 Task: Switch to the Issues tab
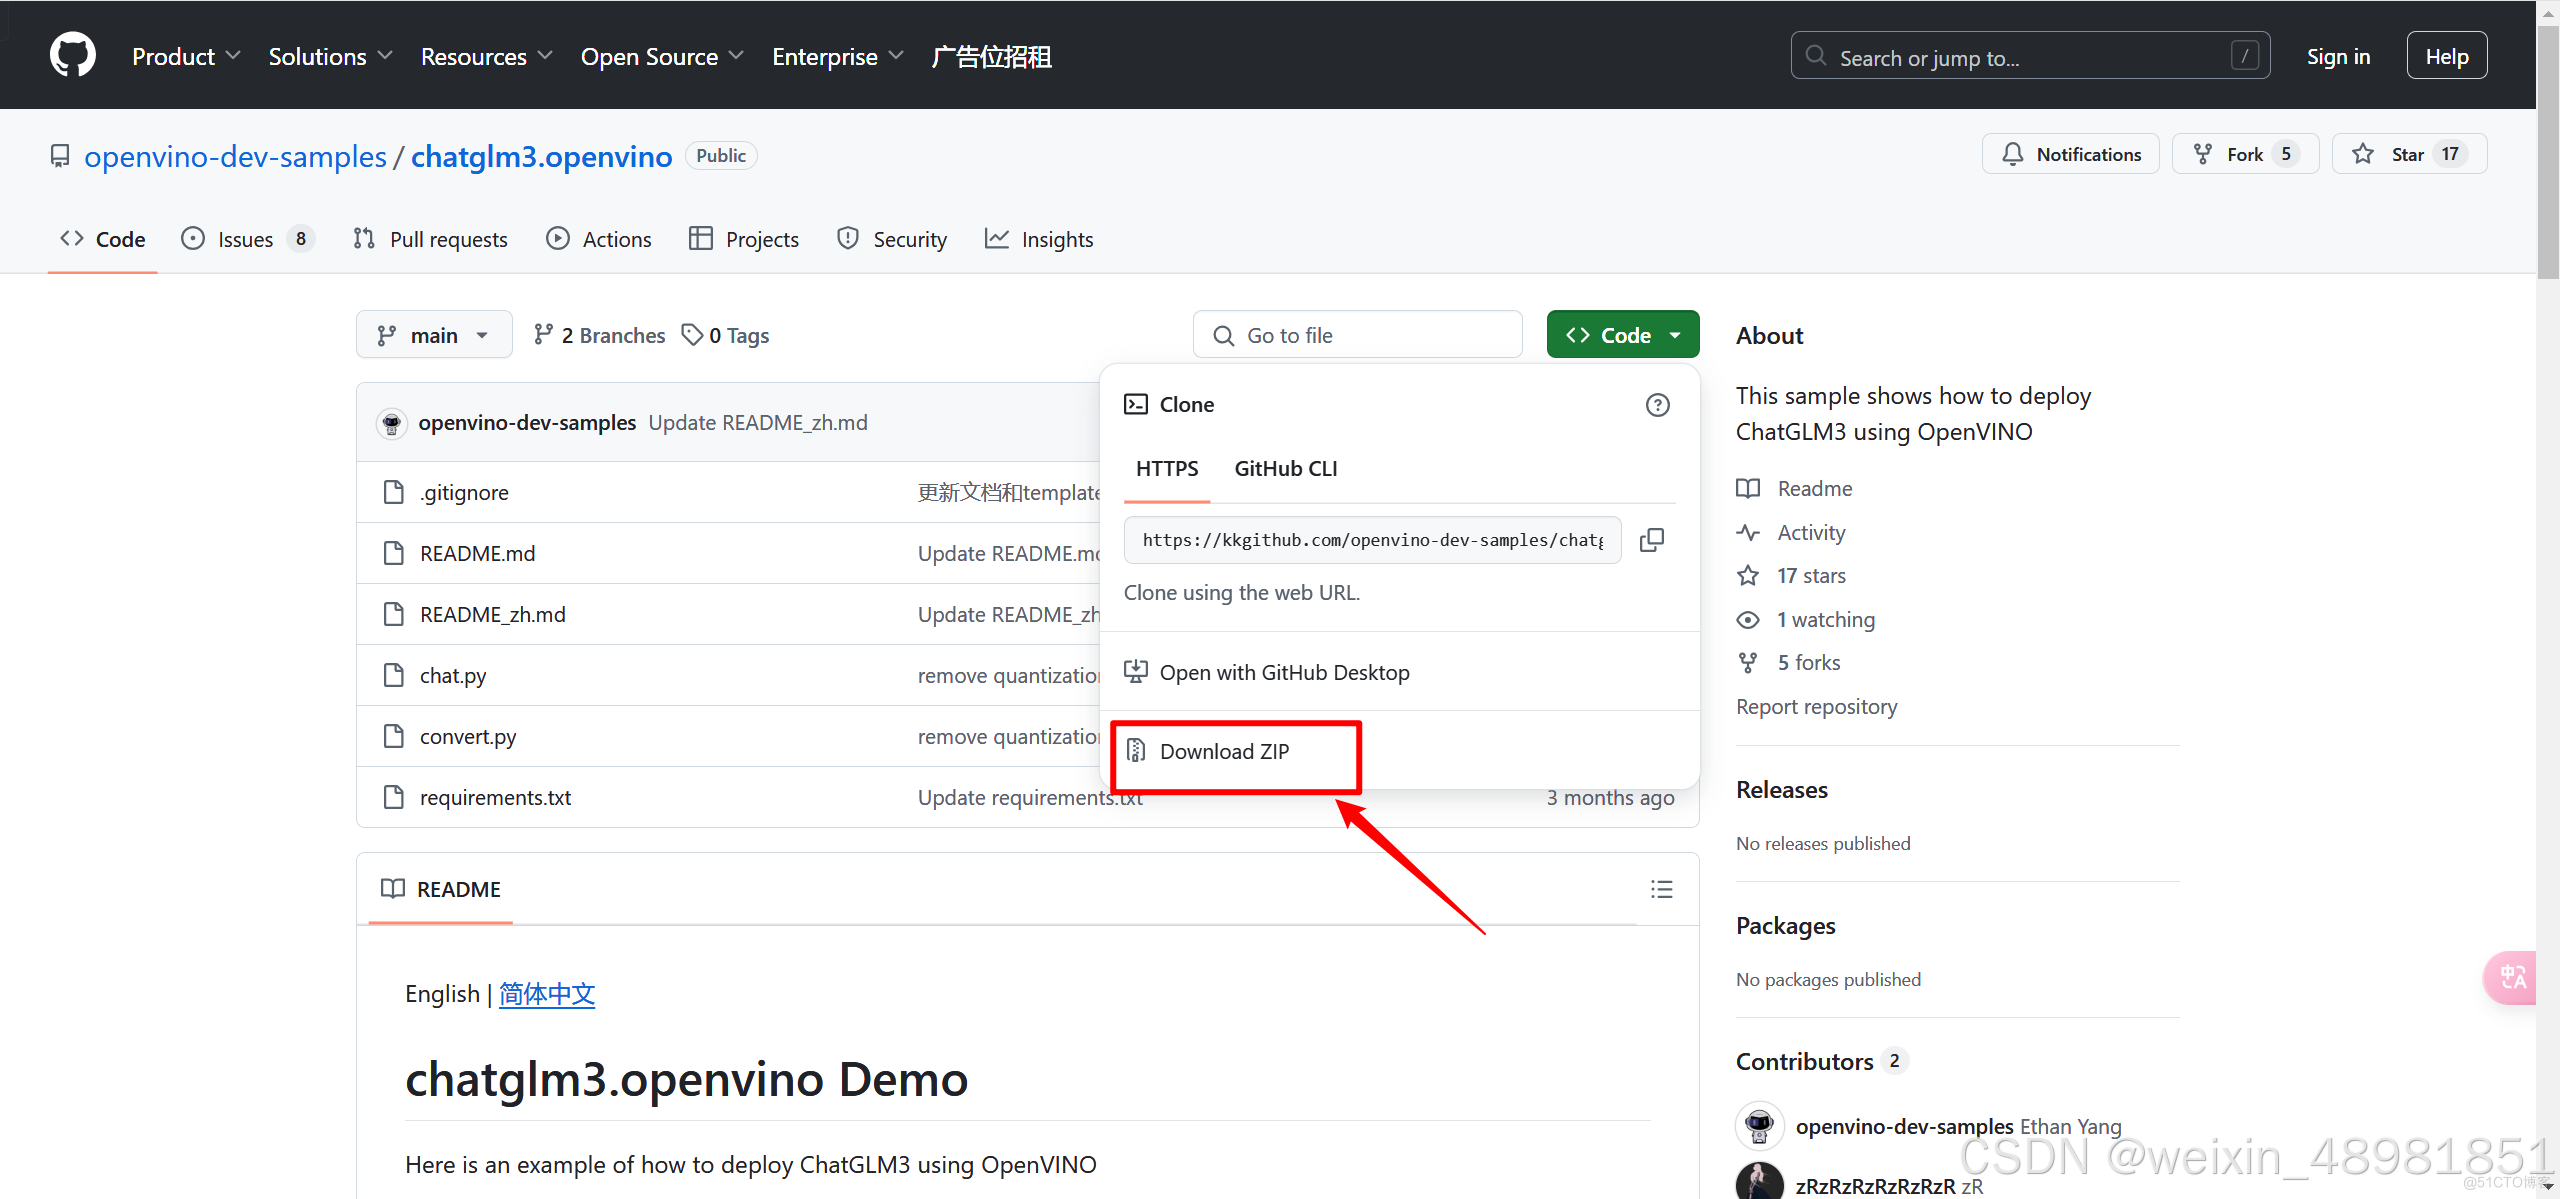pos(248,239)
